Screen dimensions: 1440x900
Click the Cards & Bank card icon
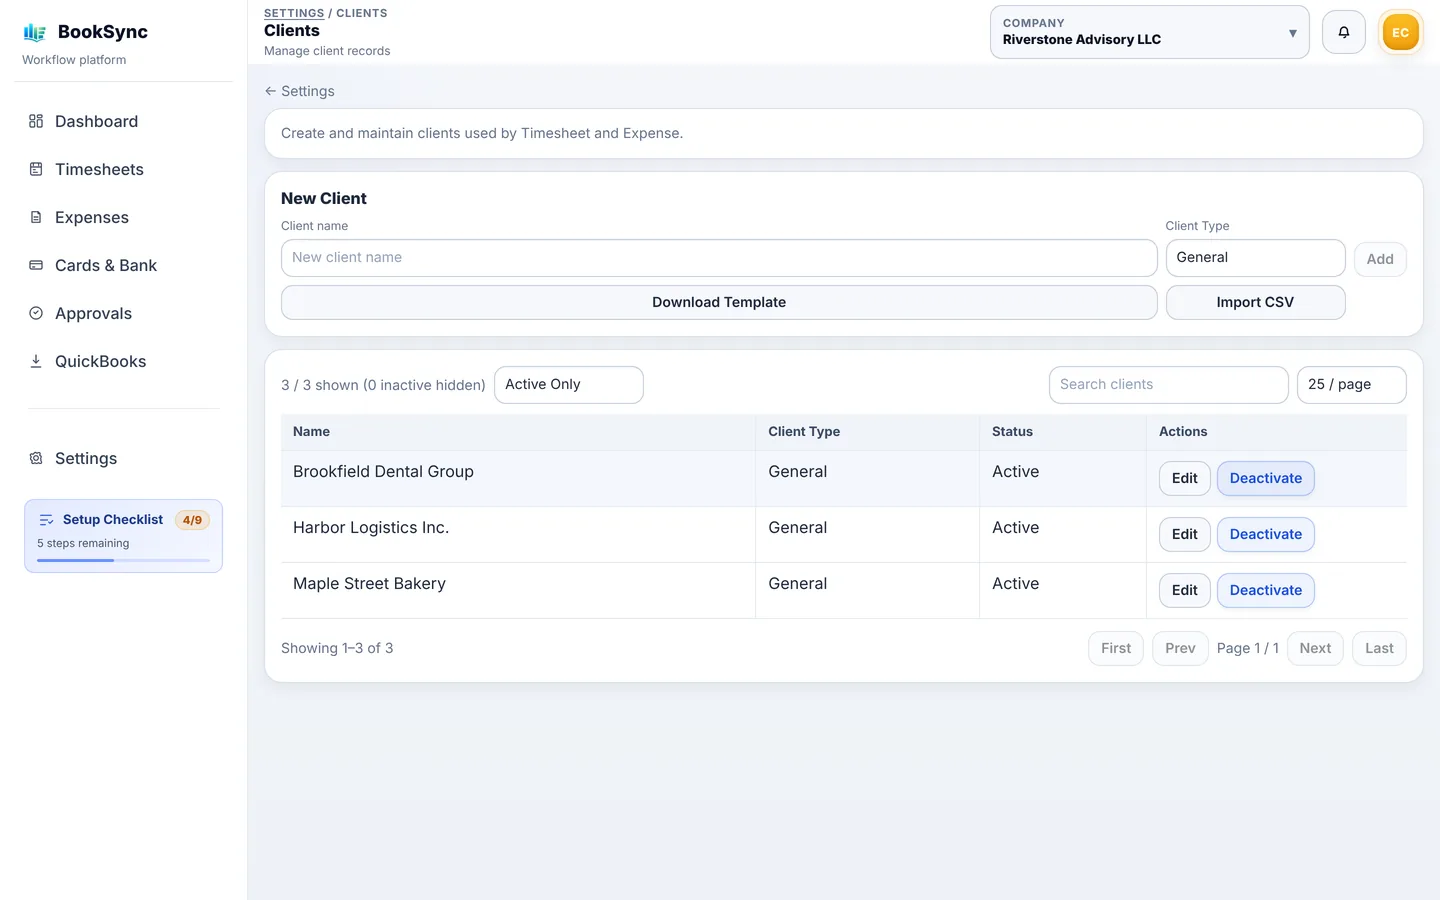tap(36, 265)
